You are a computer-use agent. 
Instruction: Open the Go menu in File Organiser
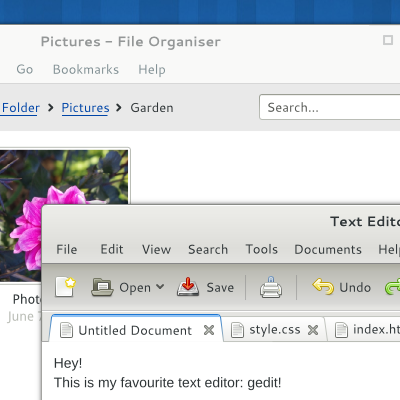pyautogui.click(x=25, y=69)
